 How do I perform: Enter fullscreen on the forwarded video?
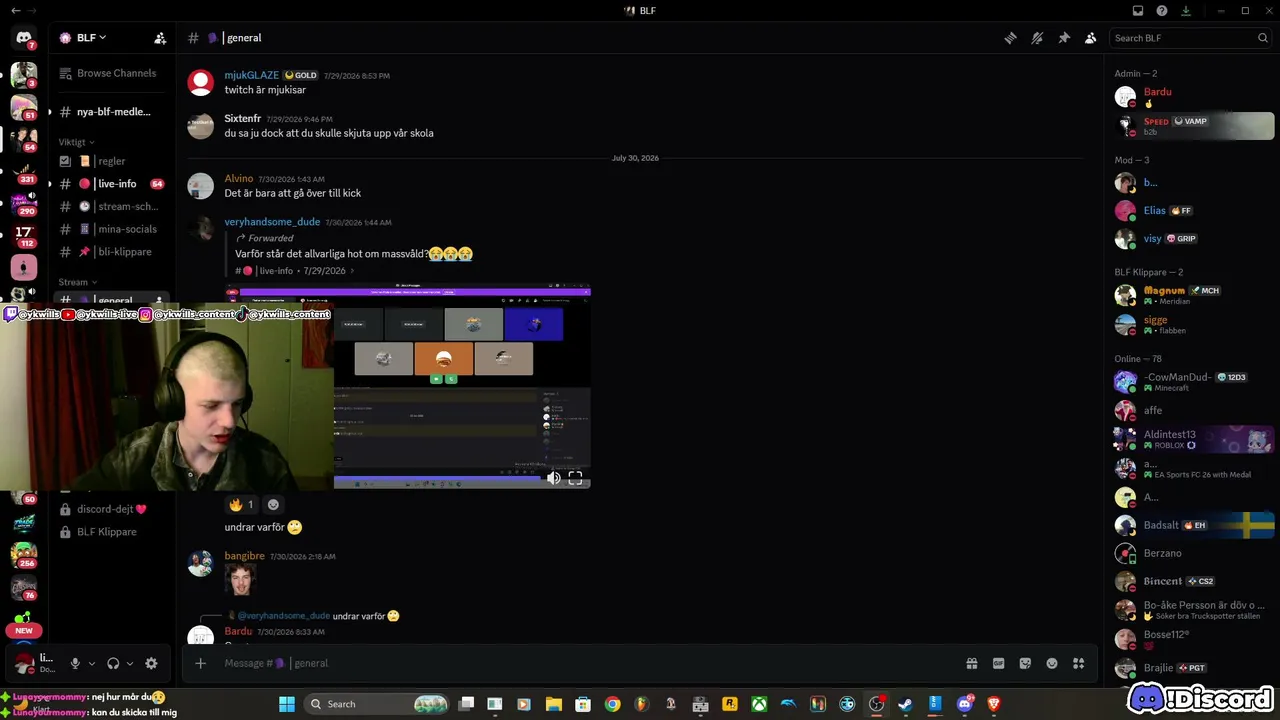[x=575, y=478]
